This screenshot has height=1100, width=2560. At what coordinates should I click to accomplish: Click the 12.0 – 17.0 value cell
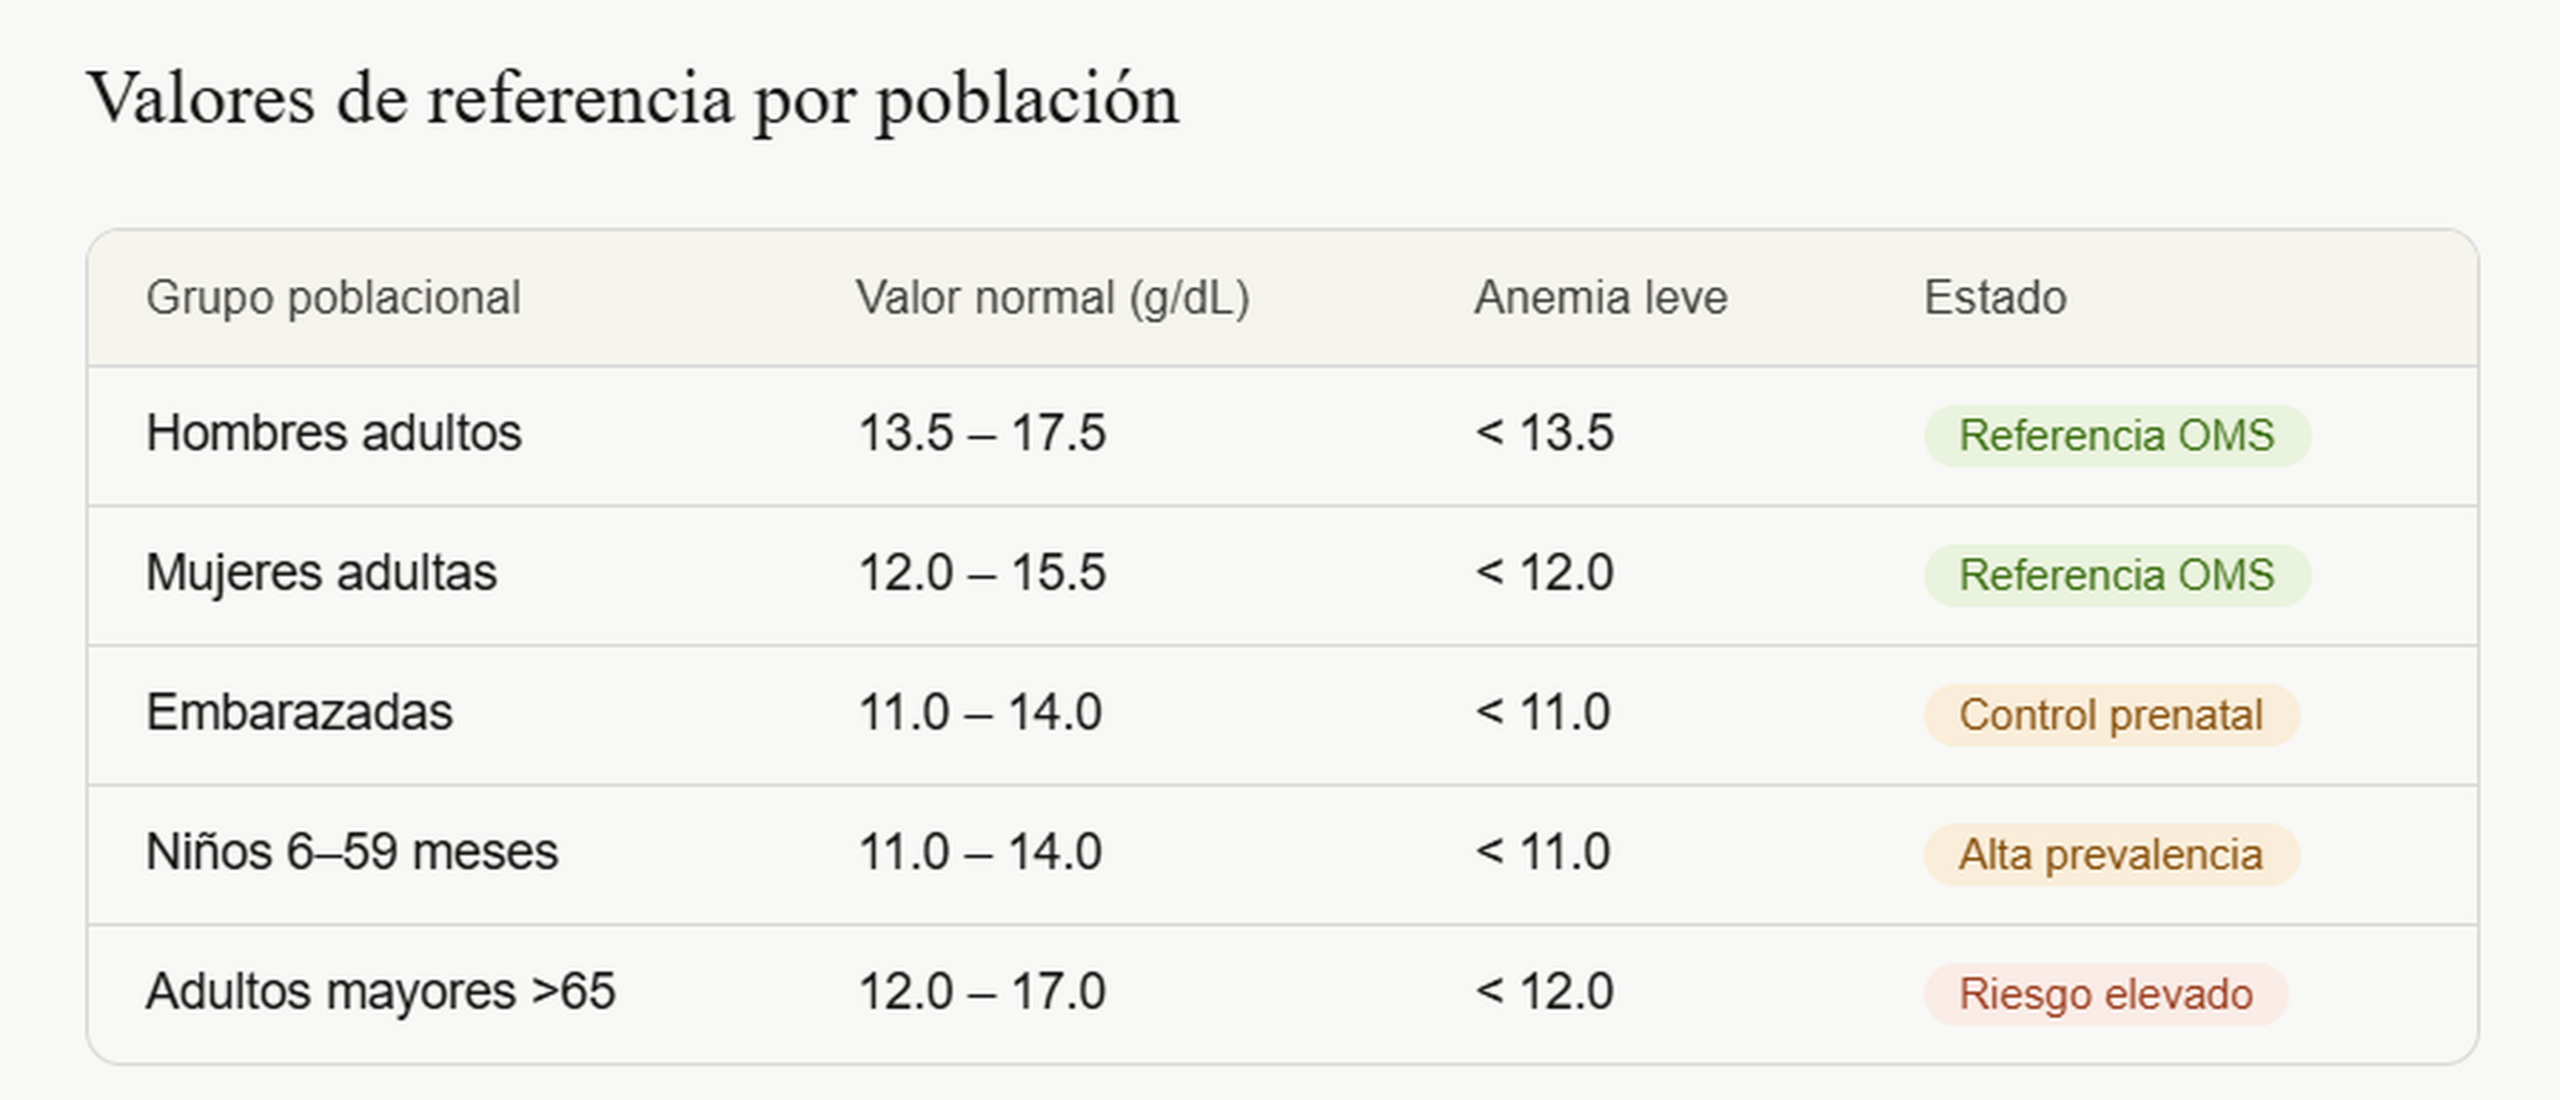point(982,992)
